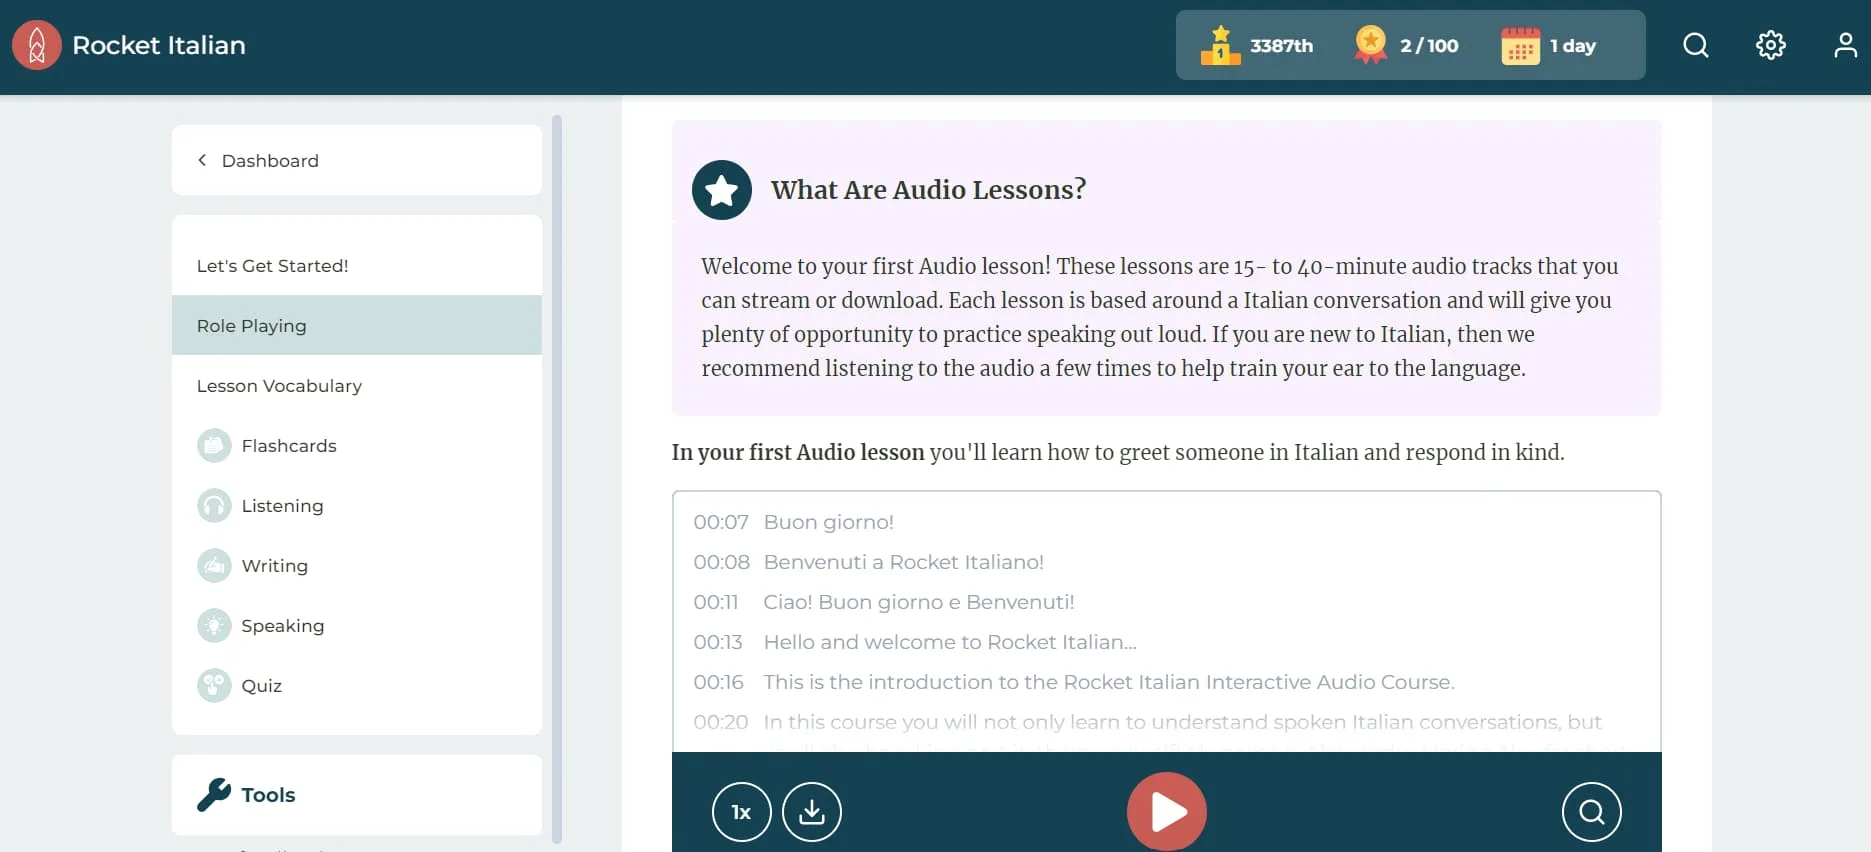Search the transcript with magnifier icon

(x=1591, y=812)
